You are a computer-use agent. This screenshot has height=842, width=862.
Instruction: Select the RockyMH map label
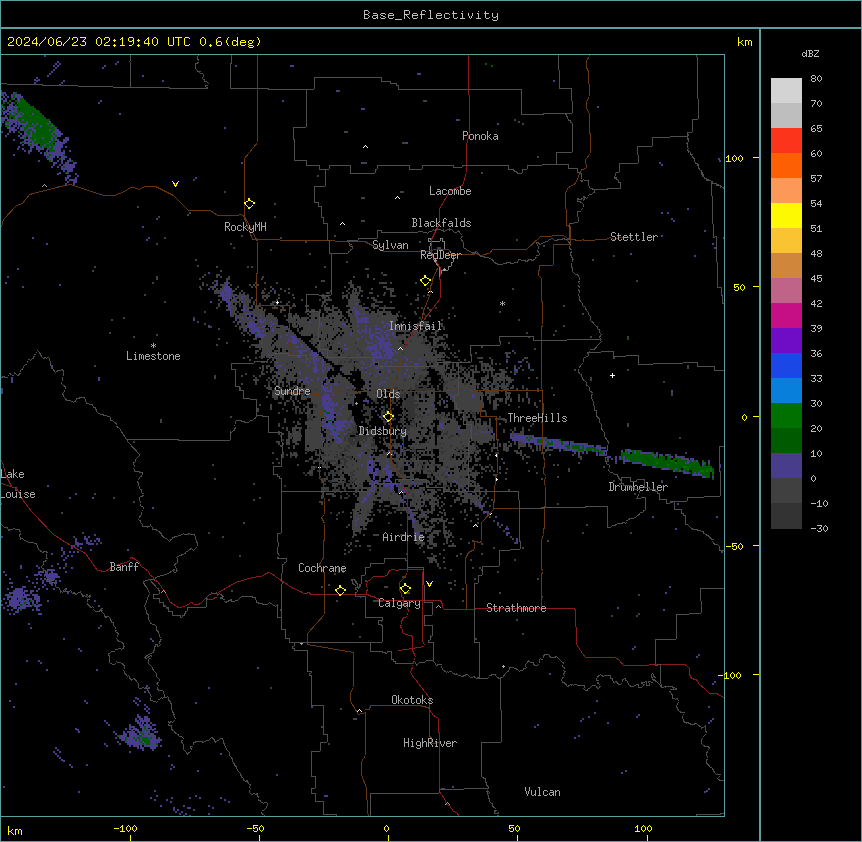point(245,227)
